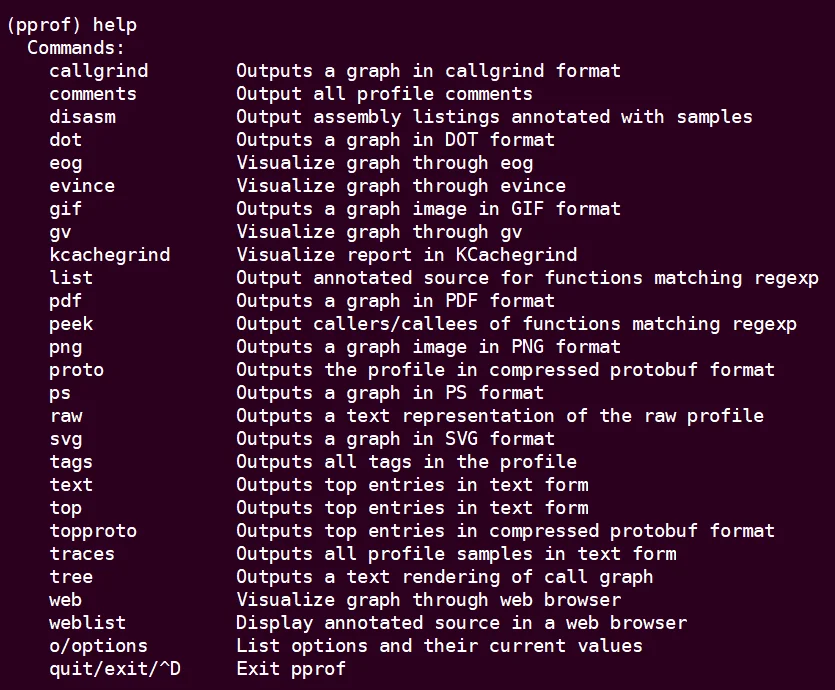This screenshot has height=690, width=835.
Task: Click the weblist command name
Action: coord(87,622)
